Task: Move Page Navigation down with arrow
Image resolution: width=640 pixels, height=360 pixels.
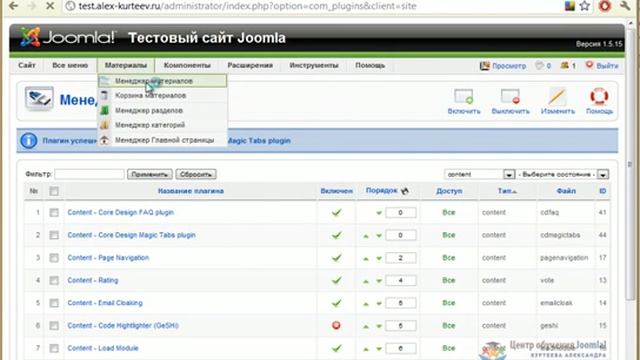Action: [379, 258]
